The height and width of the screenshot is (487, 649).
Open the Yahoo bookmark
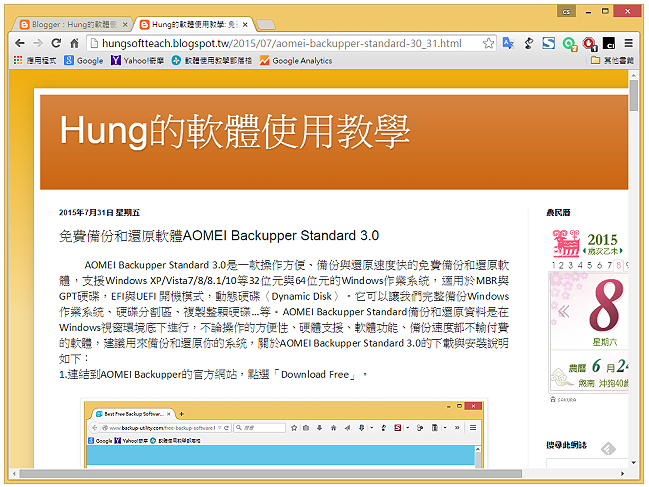pos(137,60)
